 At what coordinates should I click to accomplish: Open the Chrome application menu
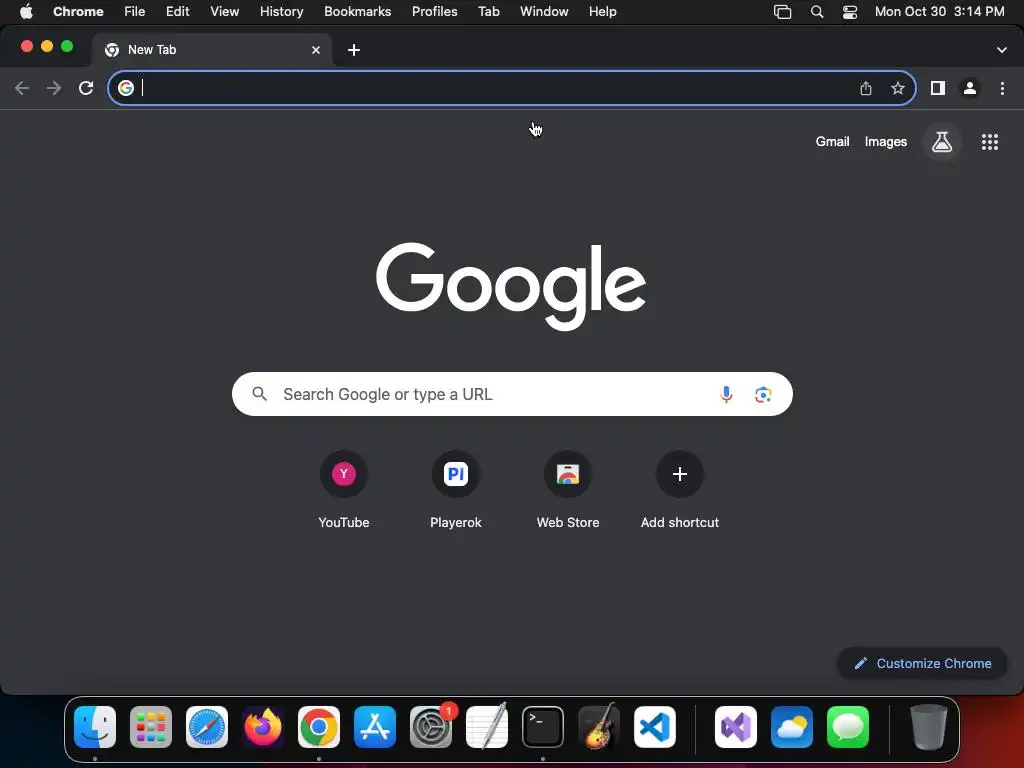[x=78, y=12]
